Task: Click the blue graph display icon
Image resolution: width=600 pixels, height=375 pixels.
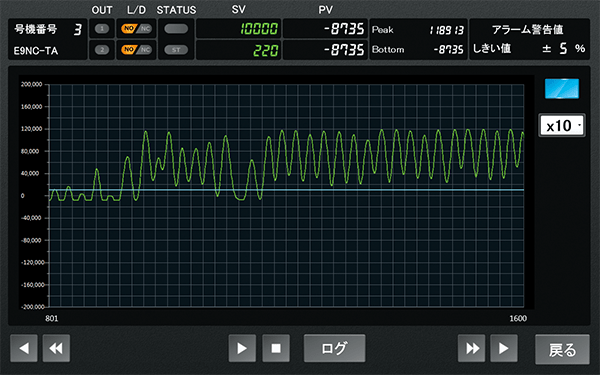Action: (x=562, y=88)
